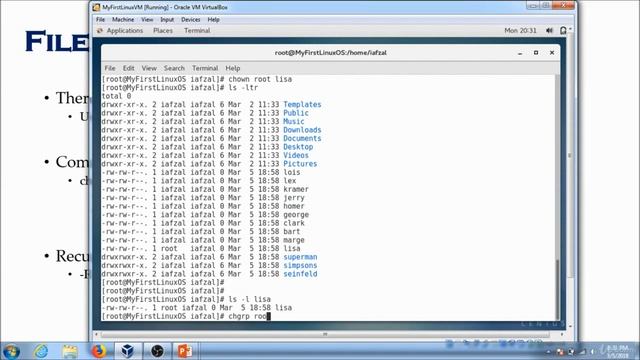Switch to VirtualBox taskbar icon
The image size is (640, 360).
tap(127, 351)
